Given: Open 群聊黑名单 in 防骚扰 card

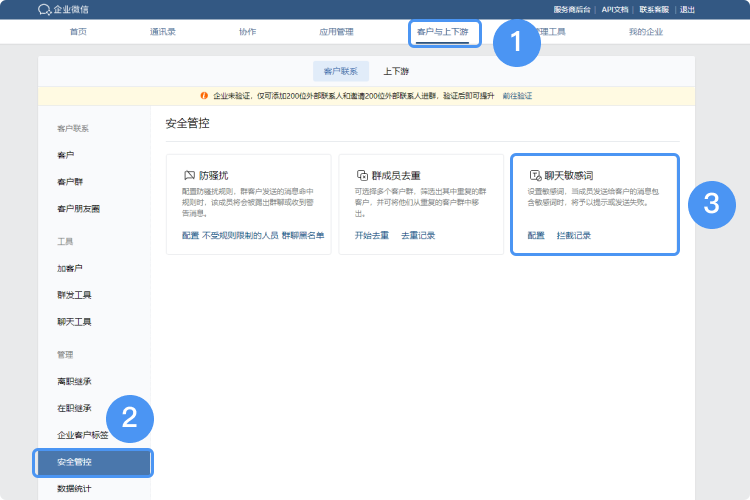Looking at the screenshot, I should pyautogui.click(x=303, y=235).
